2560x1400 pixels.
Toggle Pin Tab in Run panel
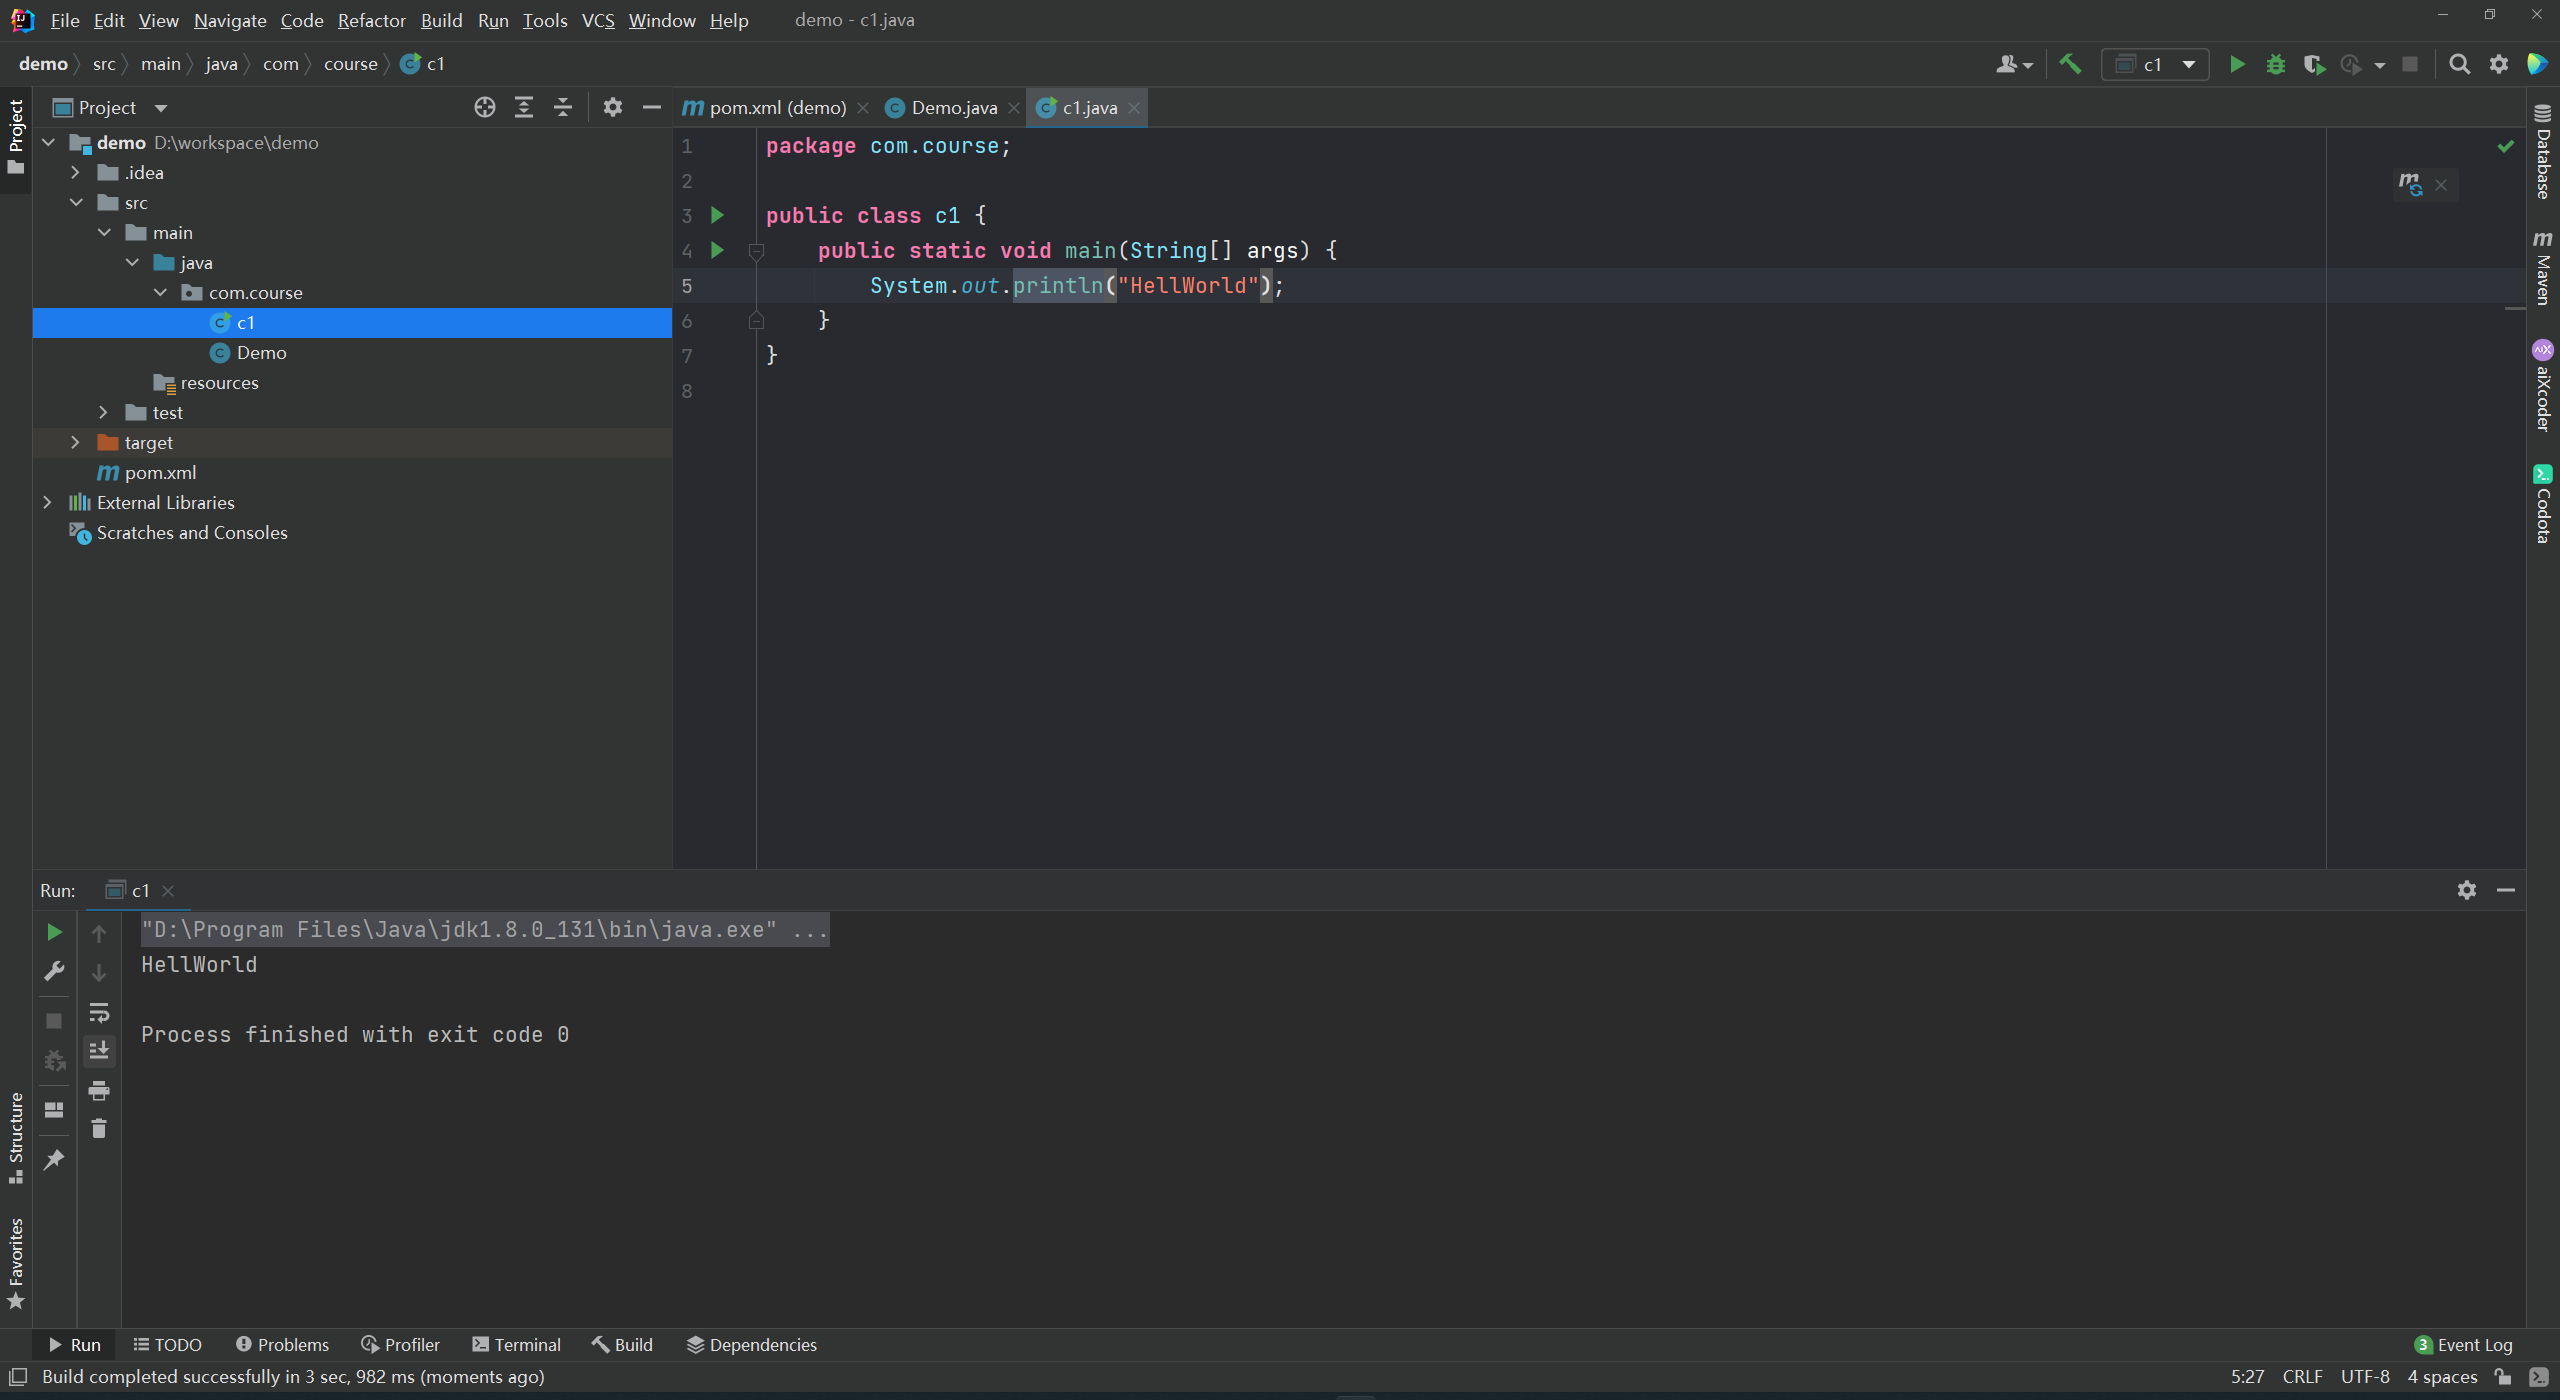point(54,1159)
